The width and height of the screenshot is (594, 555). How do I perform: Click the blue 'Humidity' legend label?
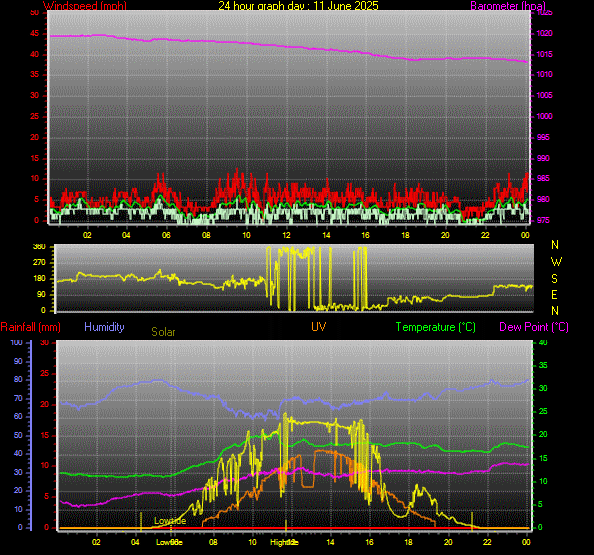(x=104, y=327)
